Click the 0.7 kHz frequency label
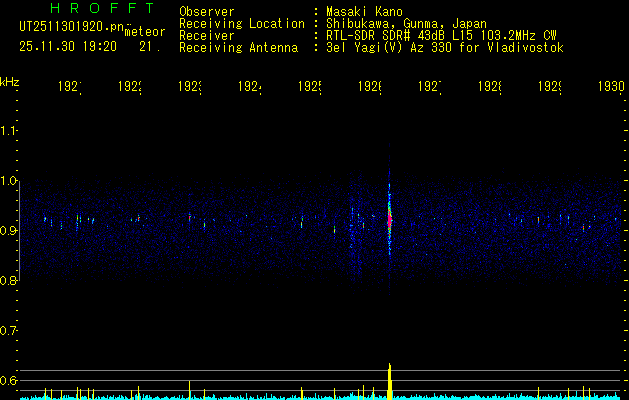Screen dimensions: 629x400 9,331
